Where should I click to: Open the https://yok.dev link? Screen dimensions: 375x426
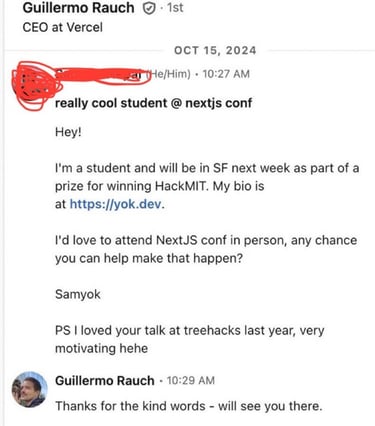tap(116, 204)
